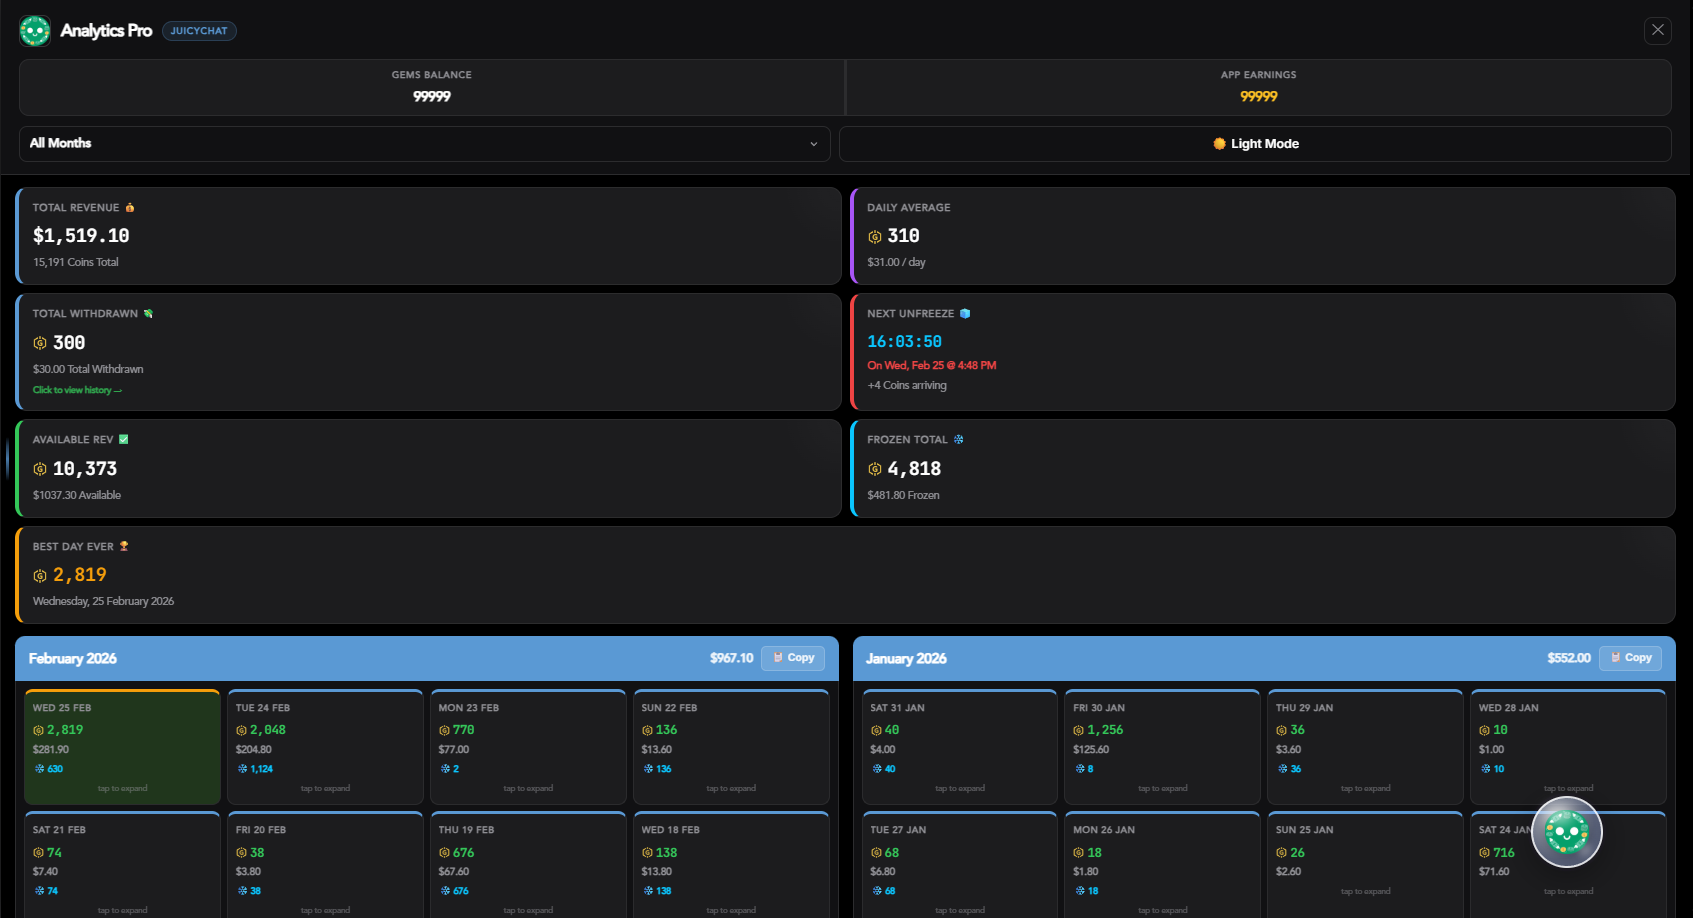Click the Total Revenue money bag icon
This screenshot has height=918, width=1693.
[130, 208]
